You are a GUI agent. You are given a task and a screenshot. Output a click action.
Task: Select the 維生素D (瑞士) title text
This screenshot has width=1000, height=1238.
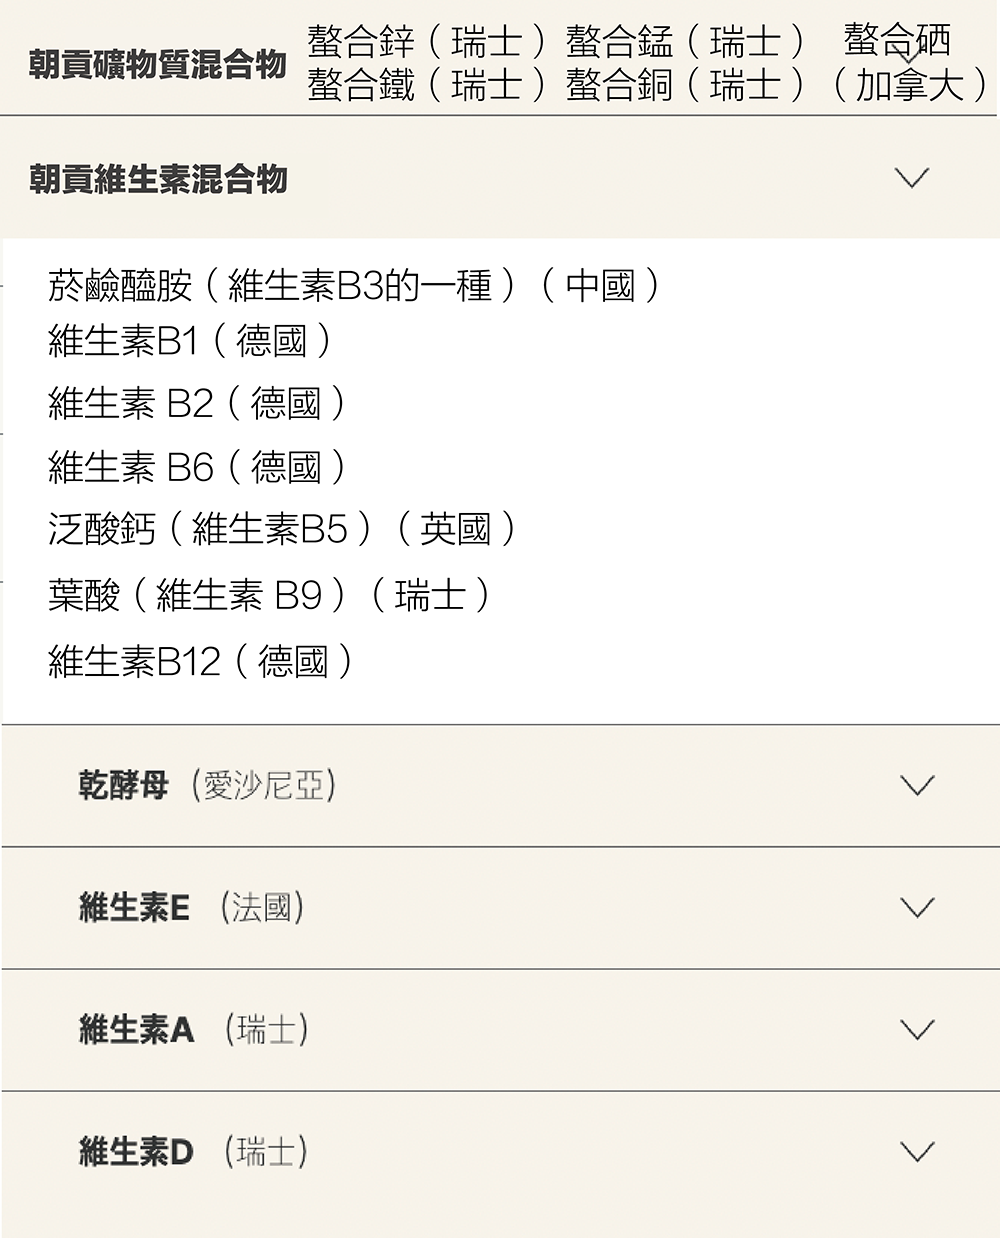tap(193, 1152)
